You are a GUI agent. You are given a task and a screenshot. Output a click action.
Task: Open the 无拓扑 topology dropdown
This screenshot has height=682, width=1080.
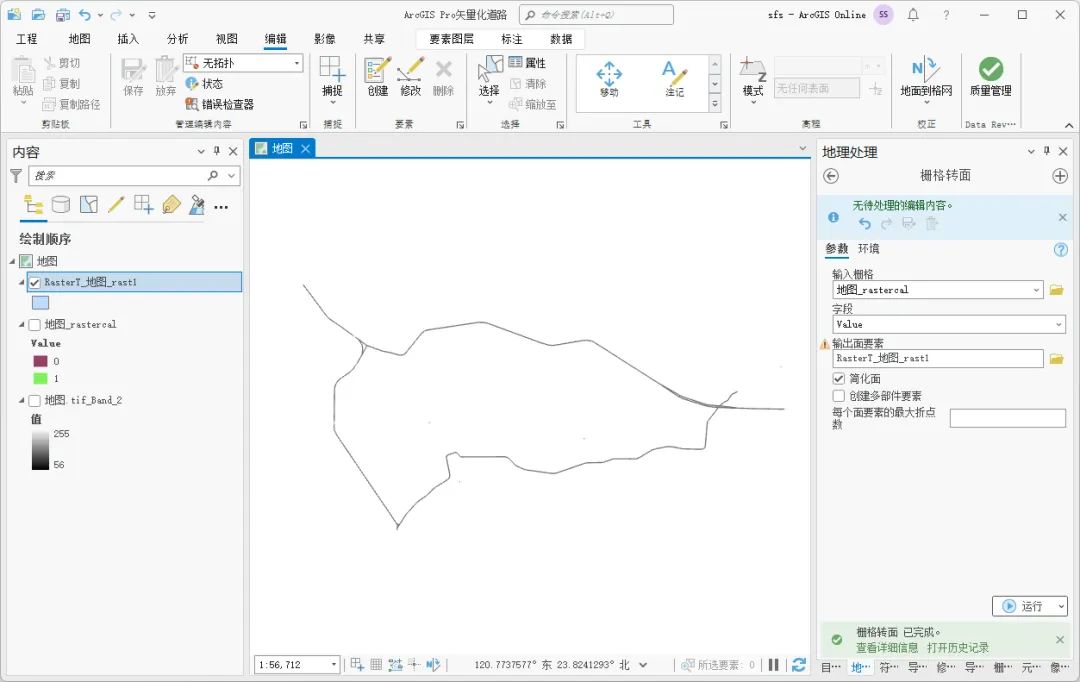[x=297, y=63]
